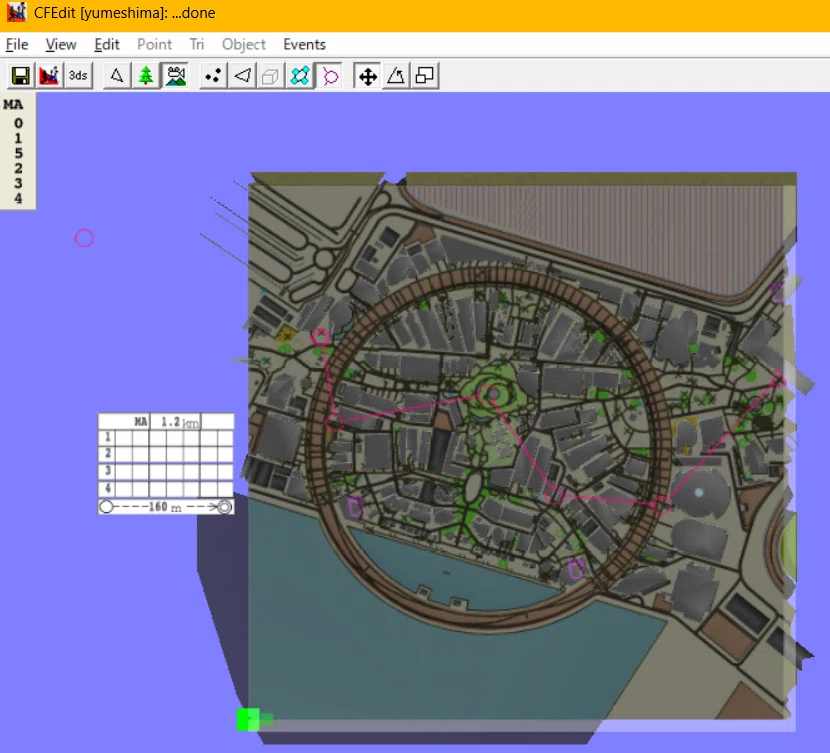Toggle the magenta course control tool

329,76
